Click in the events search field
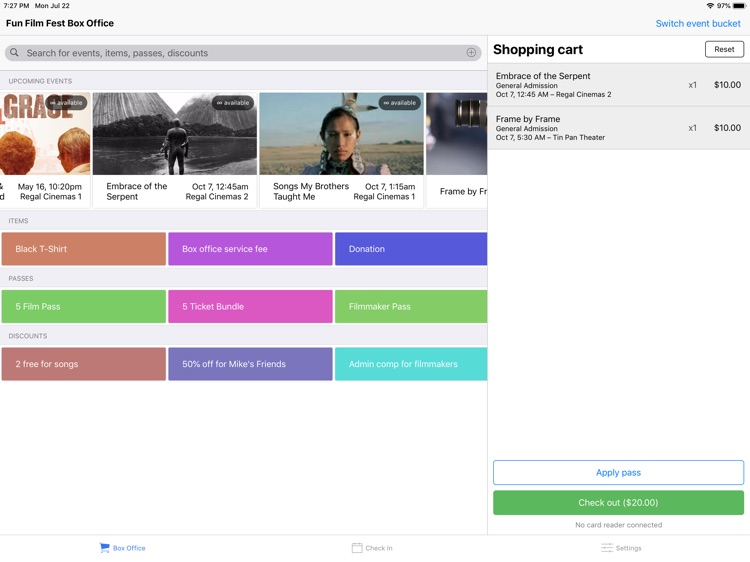Viewport: 750px width, 562px height. point(240,53)
